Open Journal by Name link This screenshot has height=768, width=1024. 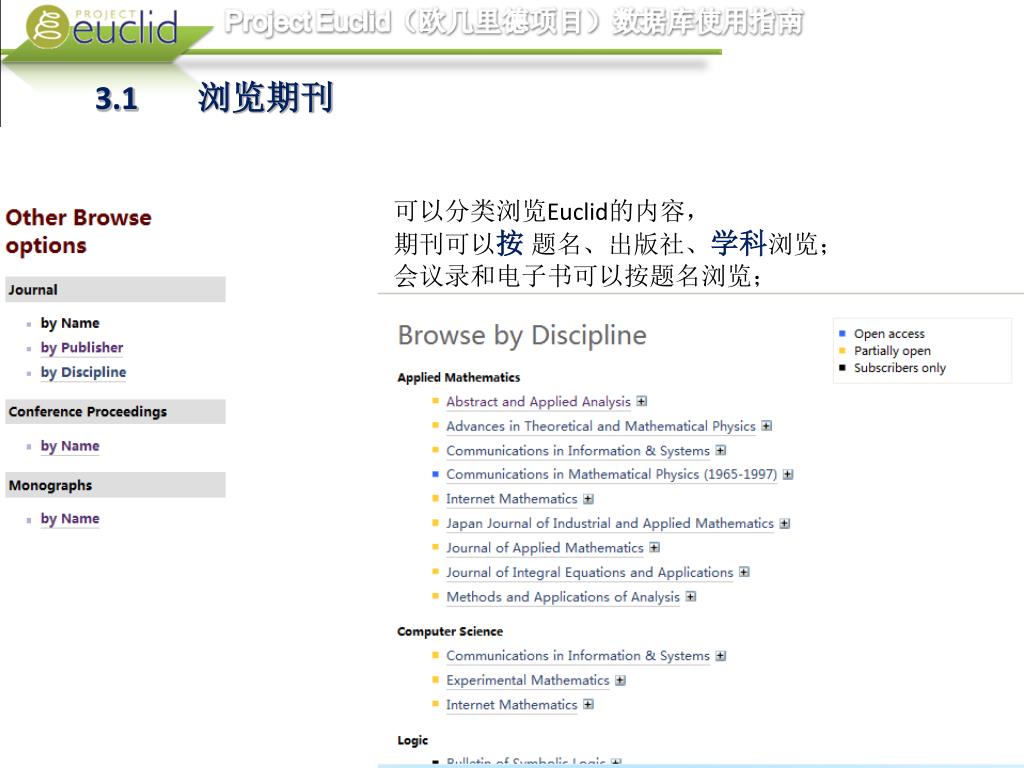tap(70, 323)
